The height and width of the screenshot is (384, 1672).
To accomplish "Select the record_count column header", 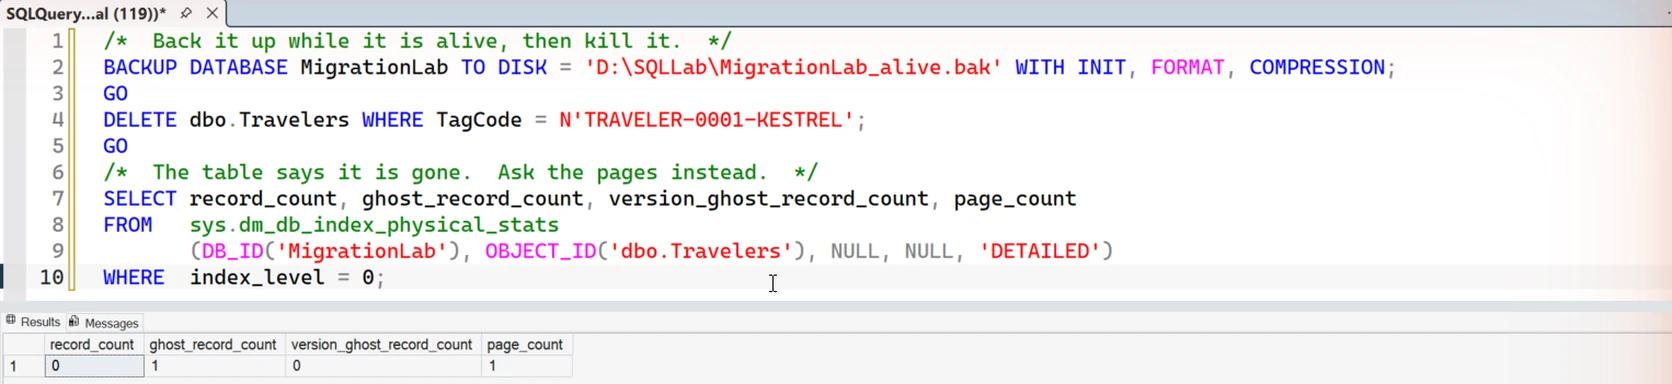I will click(95, 344).
